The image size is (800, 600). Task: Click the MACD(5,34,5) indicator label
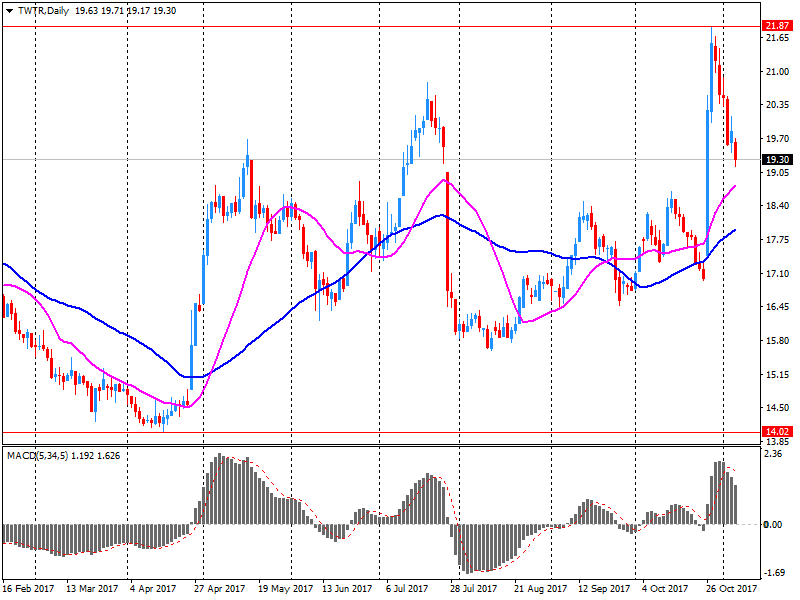tap(37, 456)
